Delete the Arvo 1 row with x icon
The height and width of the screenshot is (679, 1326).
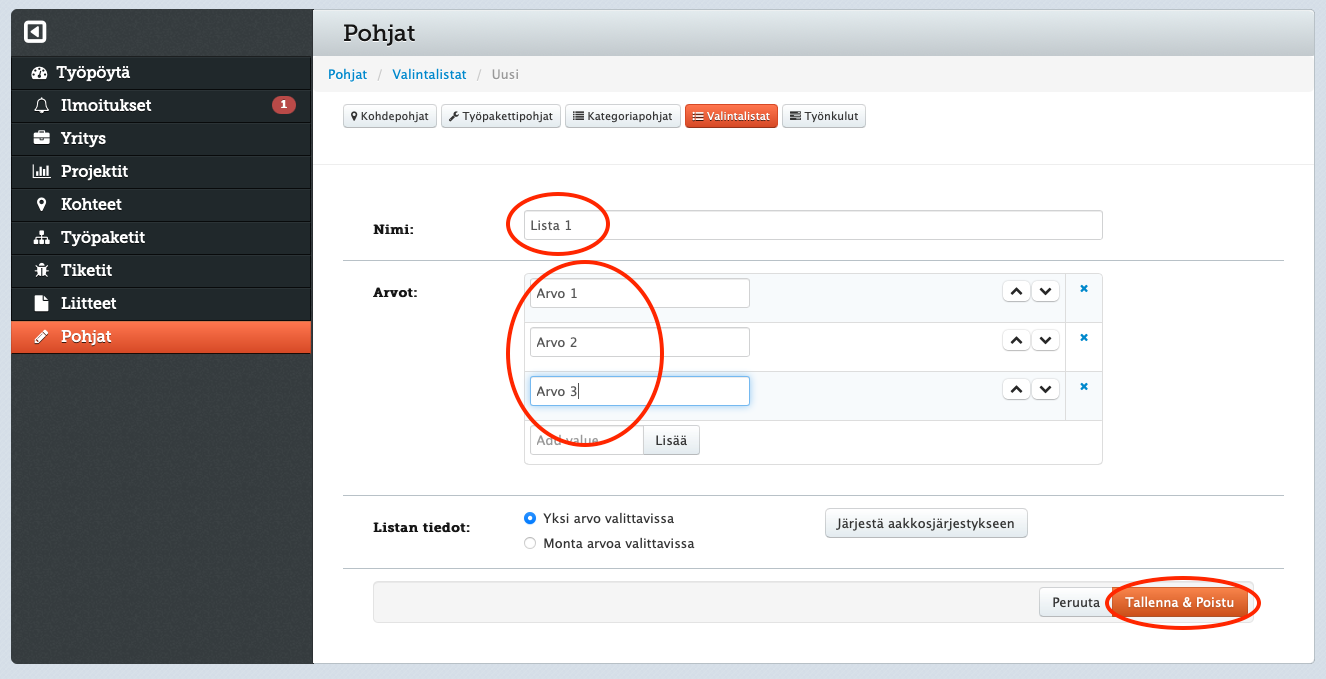pos(1083,289)
